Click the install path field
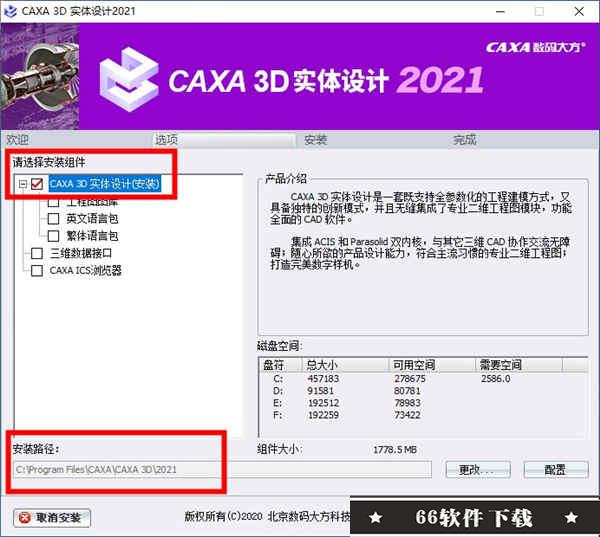This screenshot has width=600, height=537. [x=223, y=470]
